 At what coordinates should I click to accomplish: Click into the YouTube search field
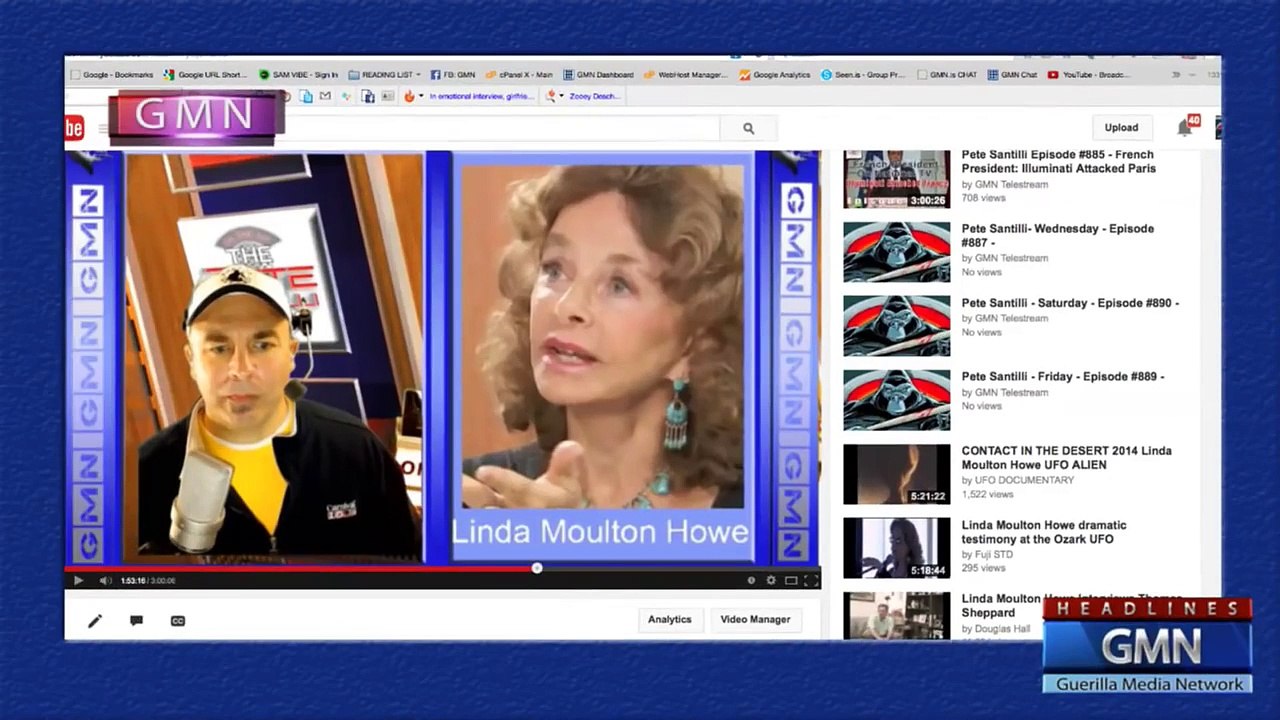[x=500, y=128]
